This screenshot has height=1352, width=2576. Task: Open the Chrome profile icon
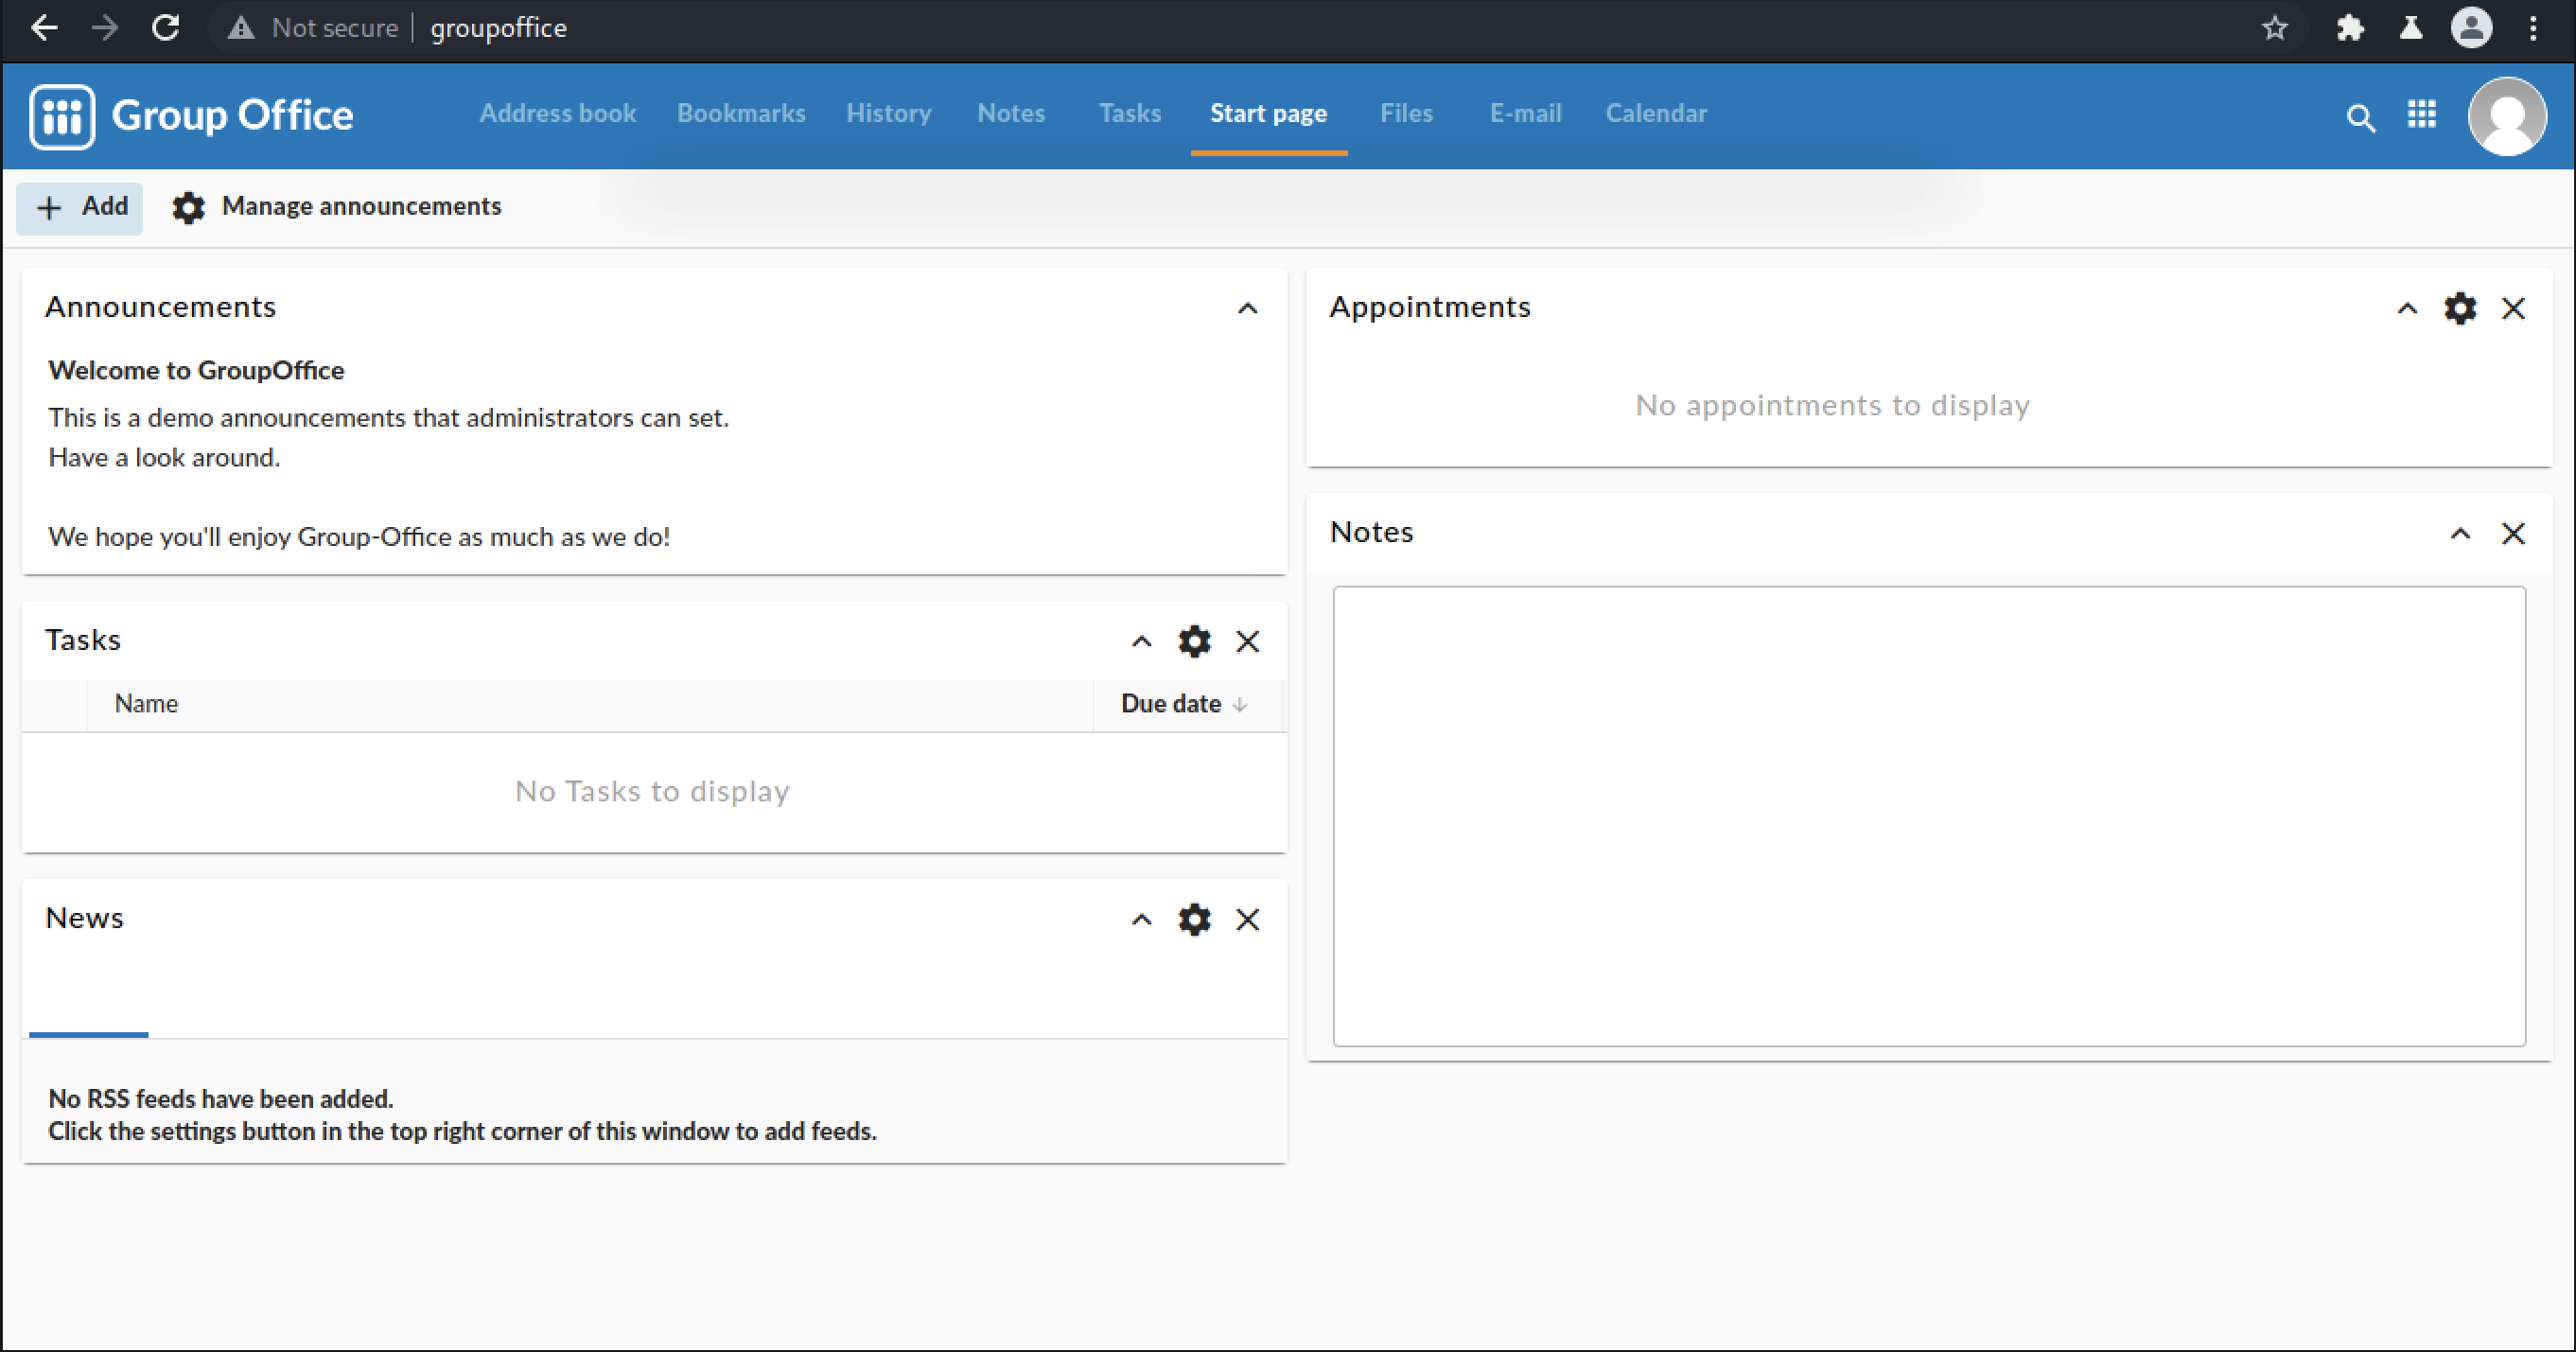click(x=2471, y=28)
